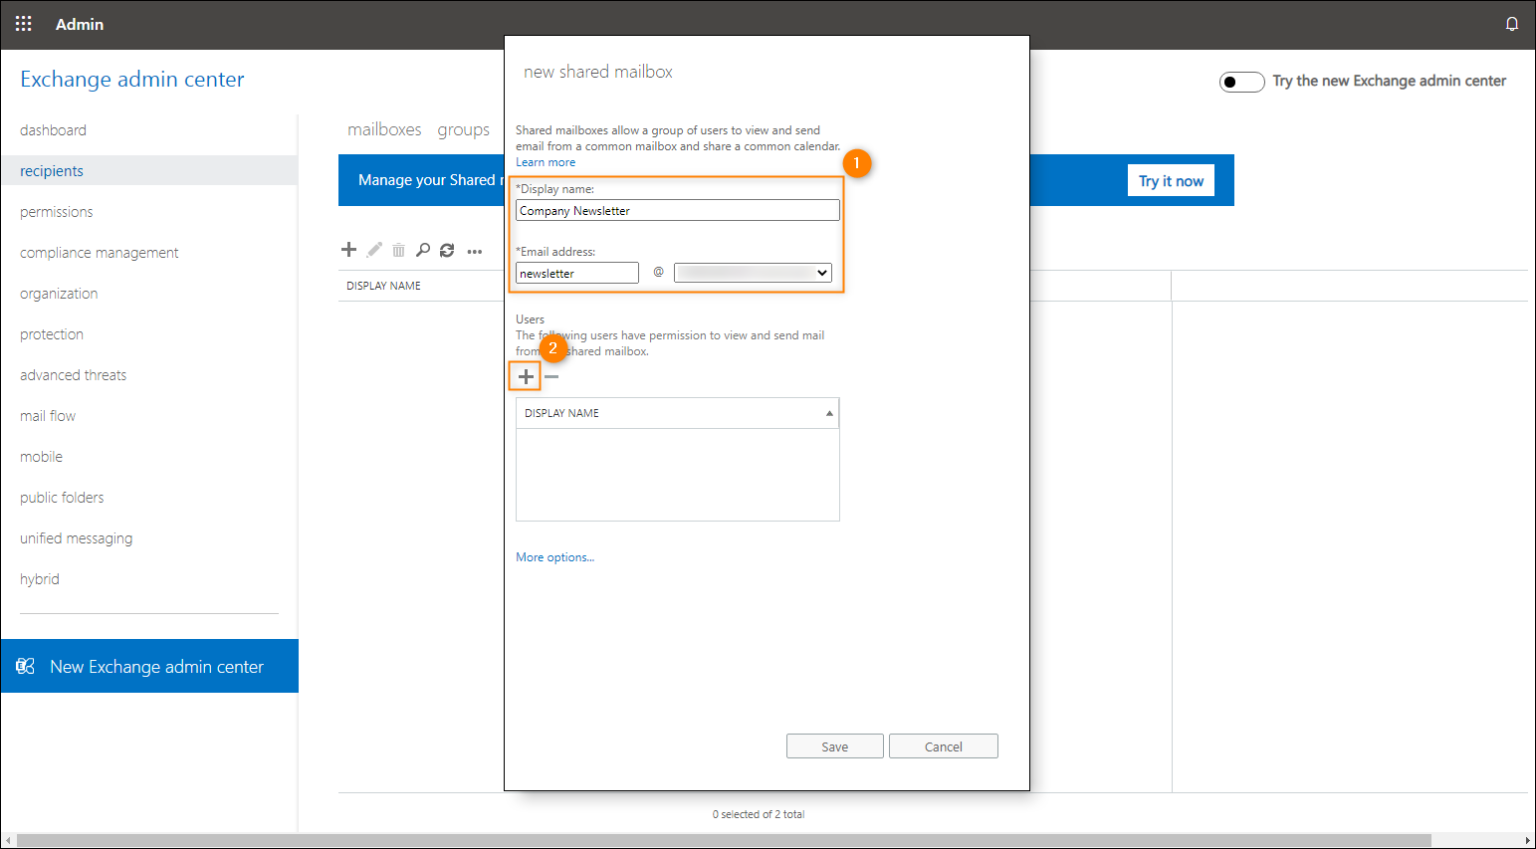1536x849 pixels.
Task: Open the search magnifier in the mailbox toolbar
Action: coord(423,249)
